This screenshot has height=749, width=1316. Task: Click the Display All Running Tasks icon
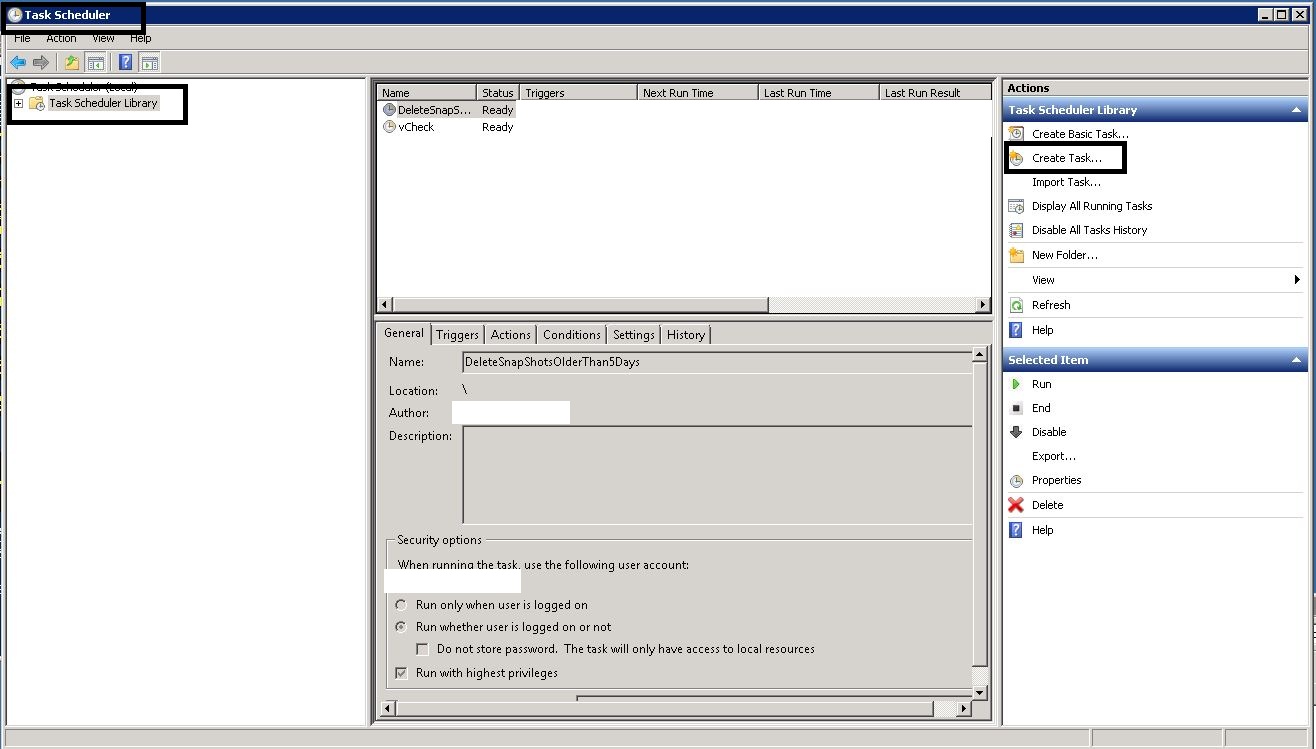[1016, 206]
